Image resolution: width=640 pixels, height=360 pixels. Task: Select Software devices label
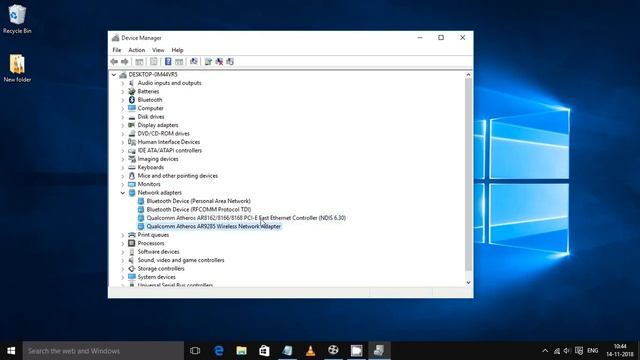click(158, 252)
